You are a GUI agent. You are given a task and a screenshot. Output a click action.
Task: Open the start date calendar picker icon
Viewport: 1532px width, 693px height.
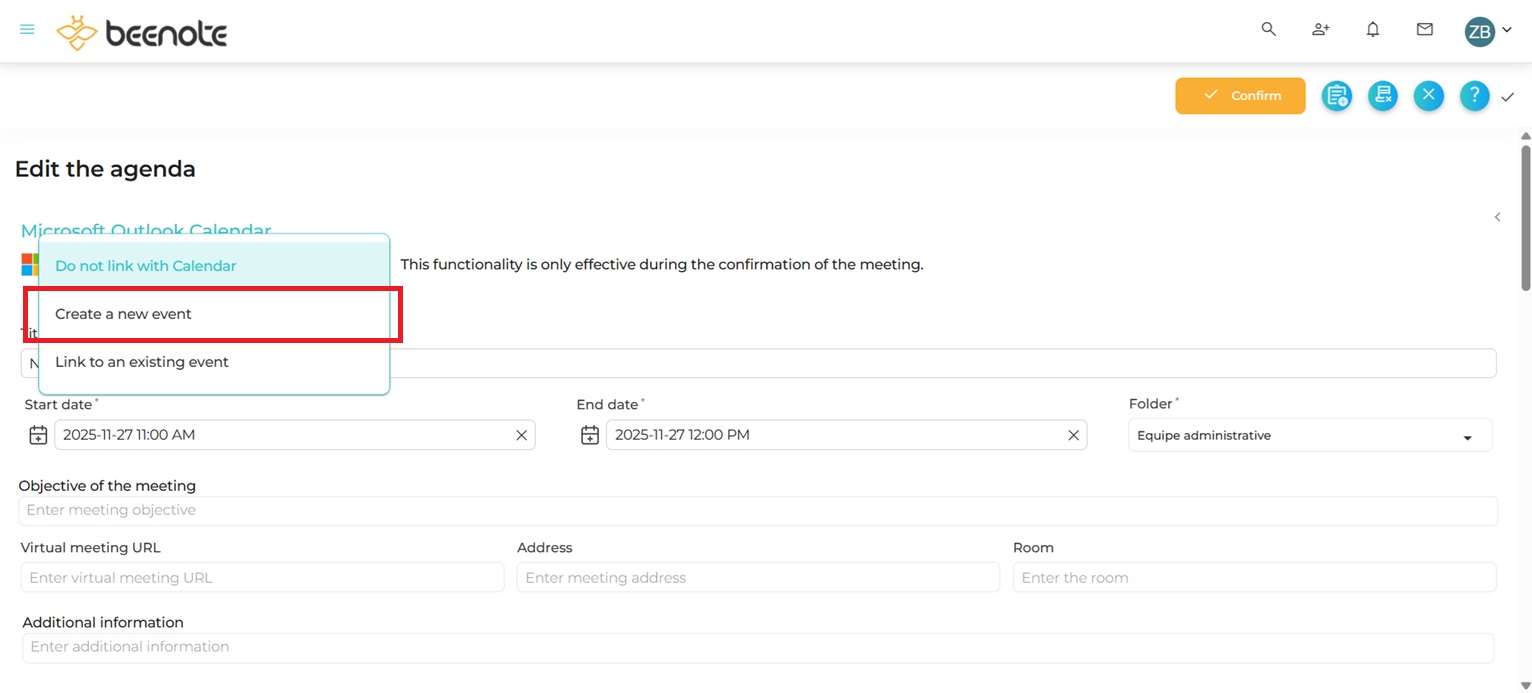(x=38, y=435)
